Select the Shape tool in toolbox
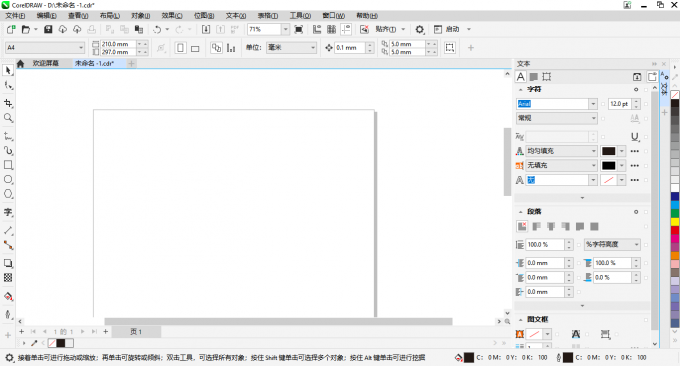Screen dimensions: 680x366 tap(8, 85)
